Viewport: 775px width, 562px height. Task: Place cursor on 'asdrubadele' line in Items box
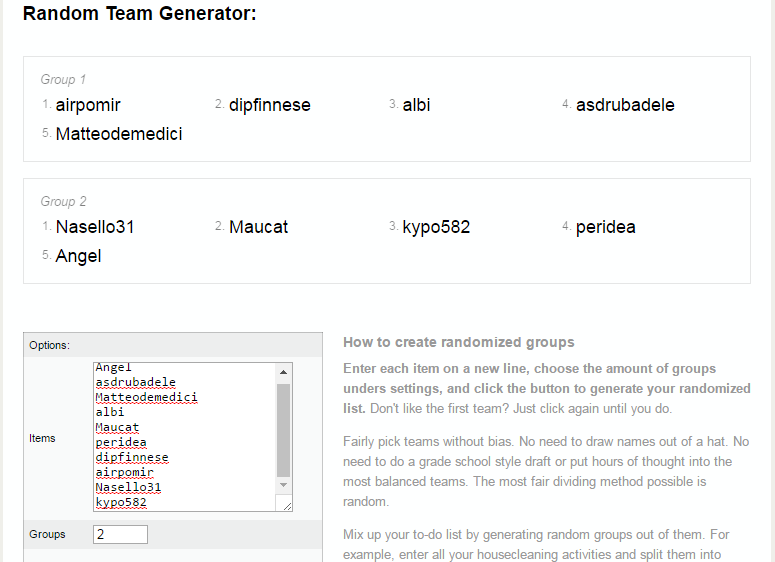coord(135,382)
